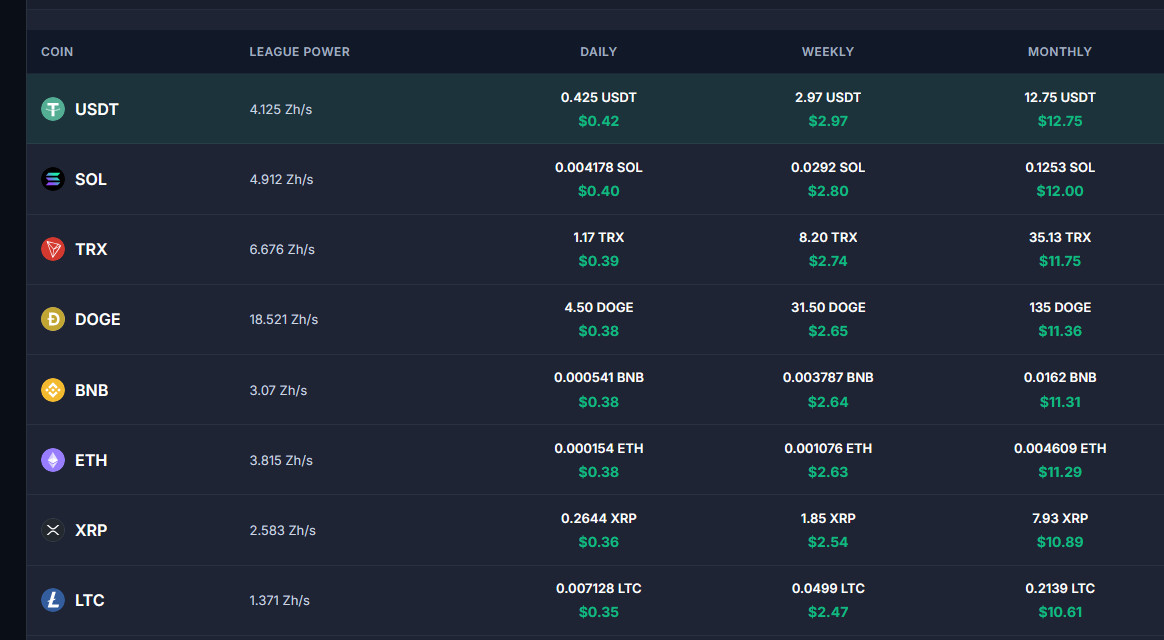Select the XRP coin icon
Screen dimensions: 1164x640
[53, 530]
